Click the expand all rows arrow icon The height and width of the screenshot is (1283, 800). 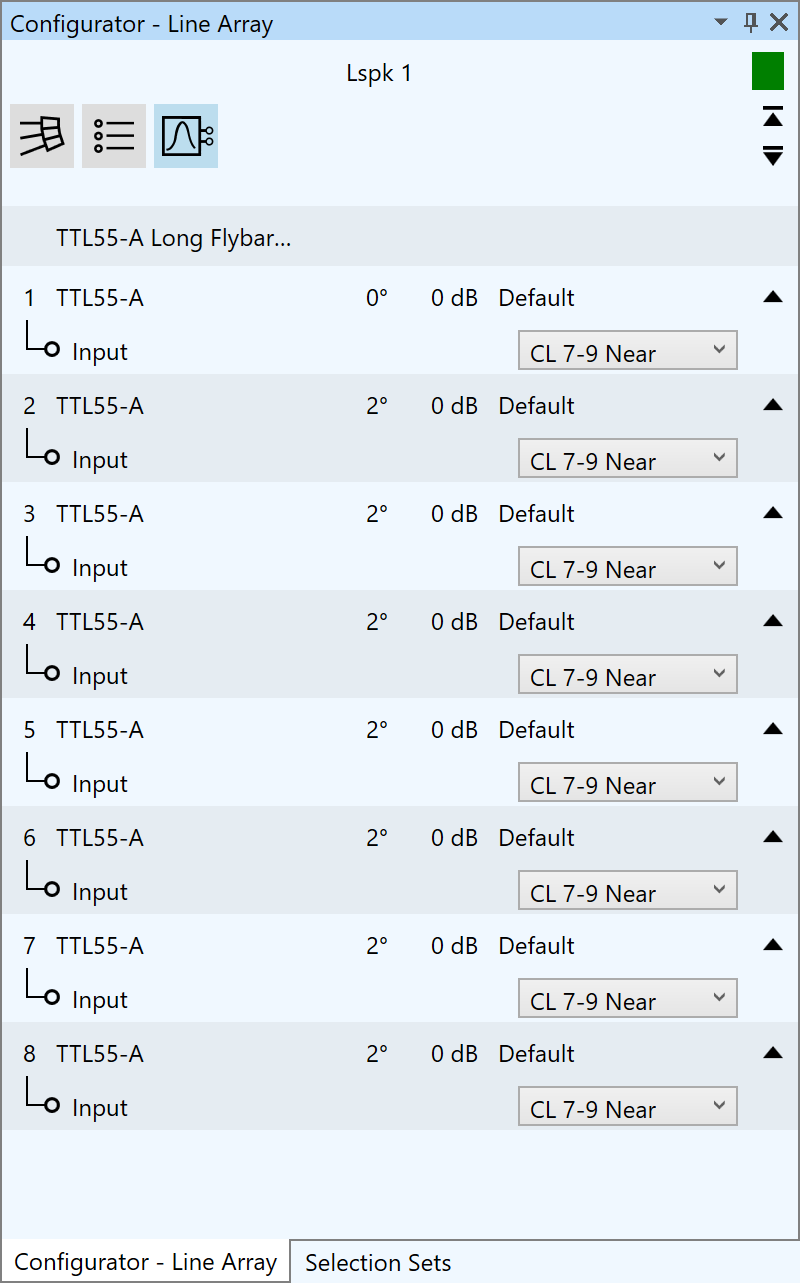click(773, 155)
